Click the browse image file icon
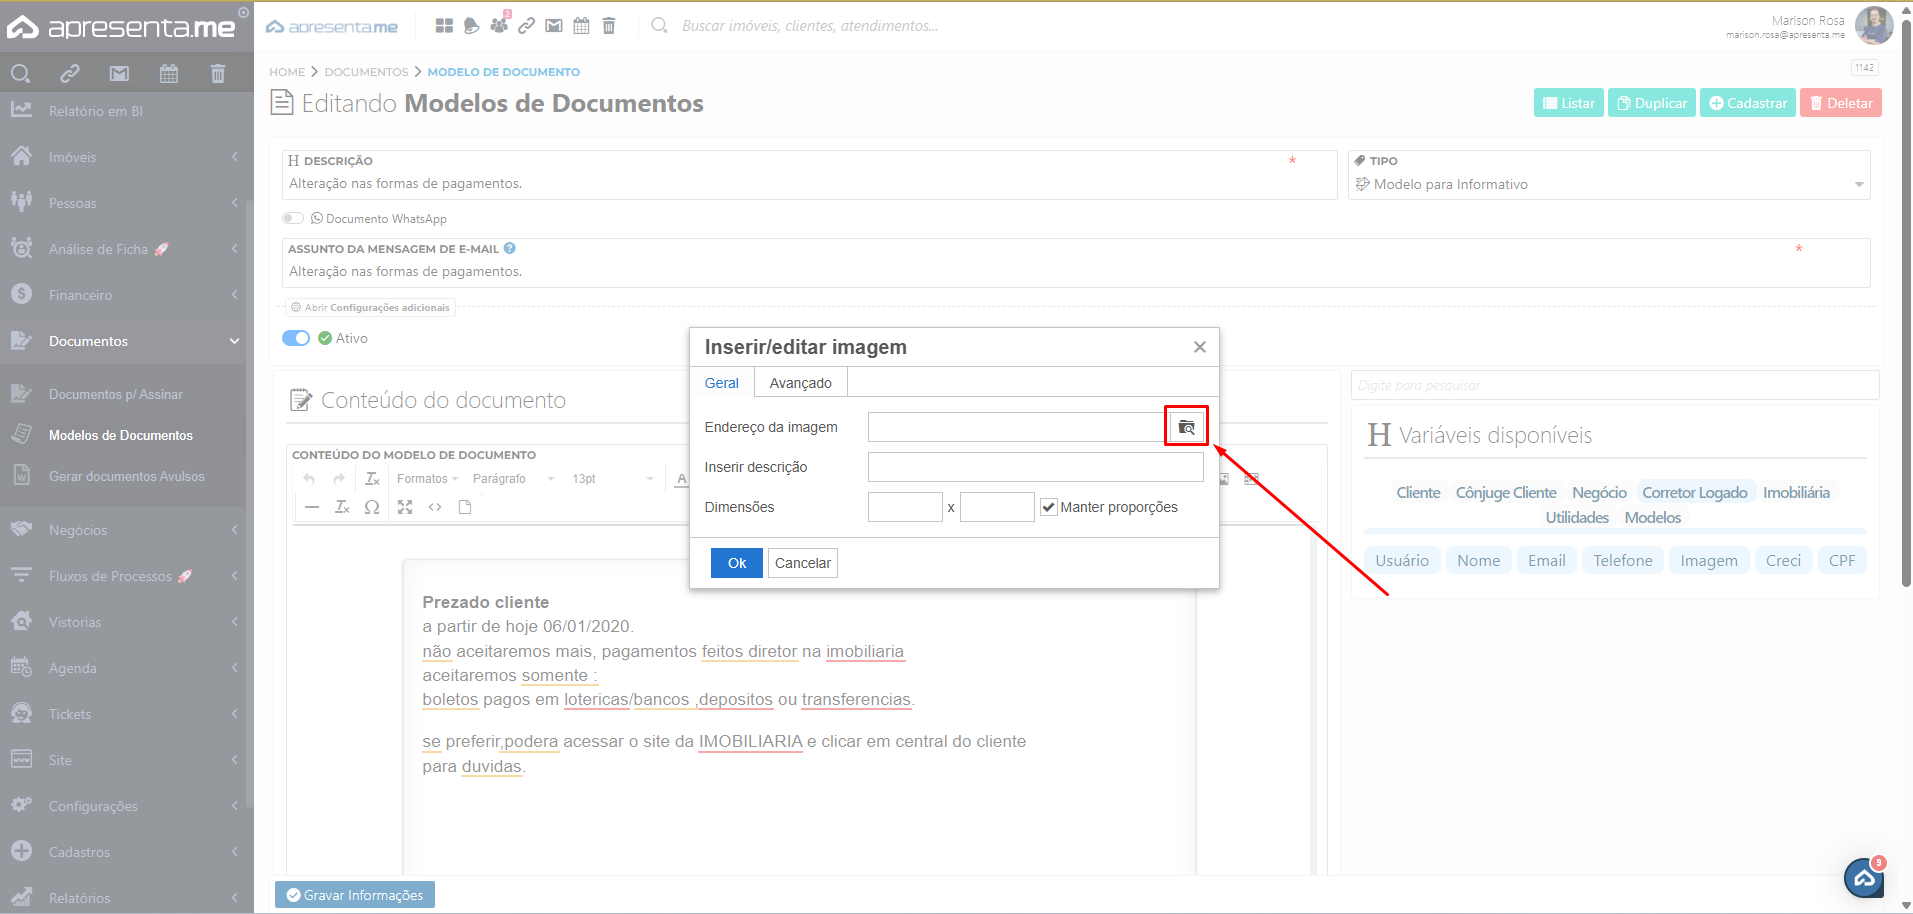The image size is (1913, 914). coord(1186,427)
